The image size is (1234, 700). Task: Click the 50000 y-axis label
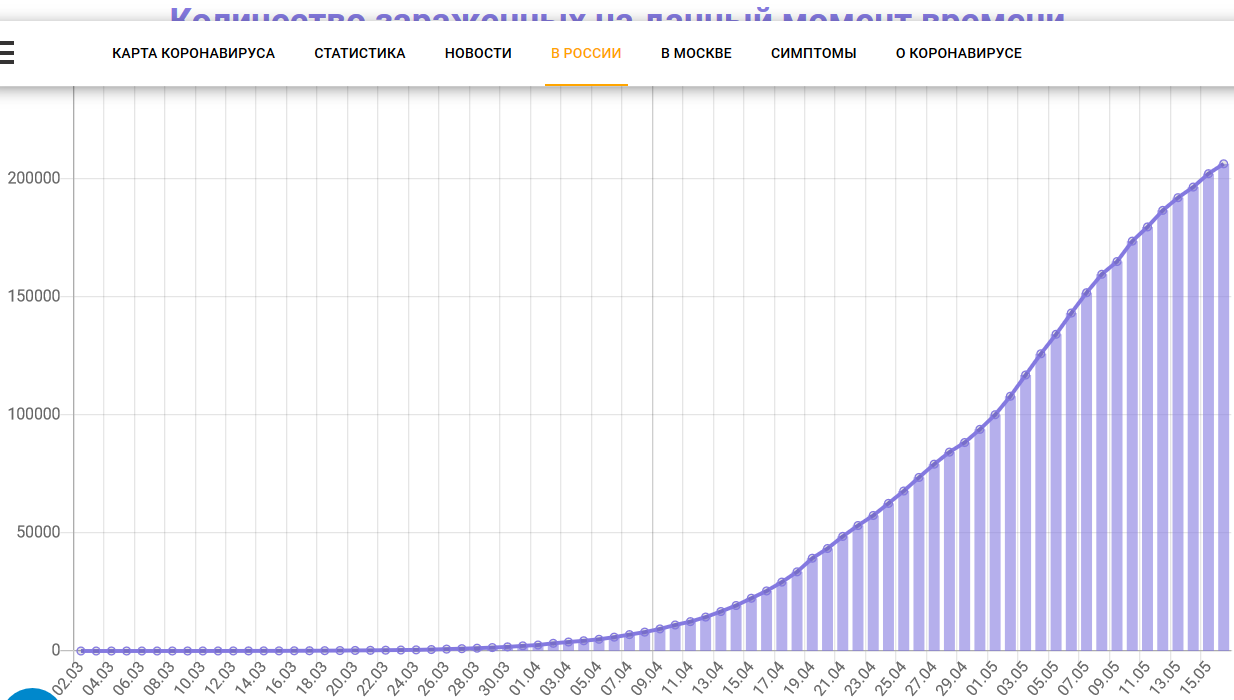38,532
